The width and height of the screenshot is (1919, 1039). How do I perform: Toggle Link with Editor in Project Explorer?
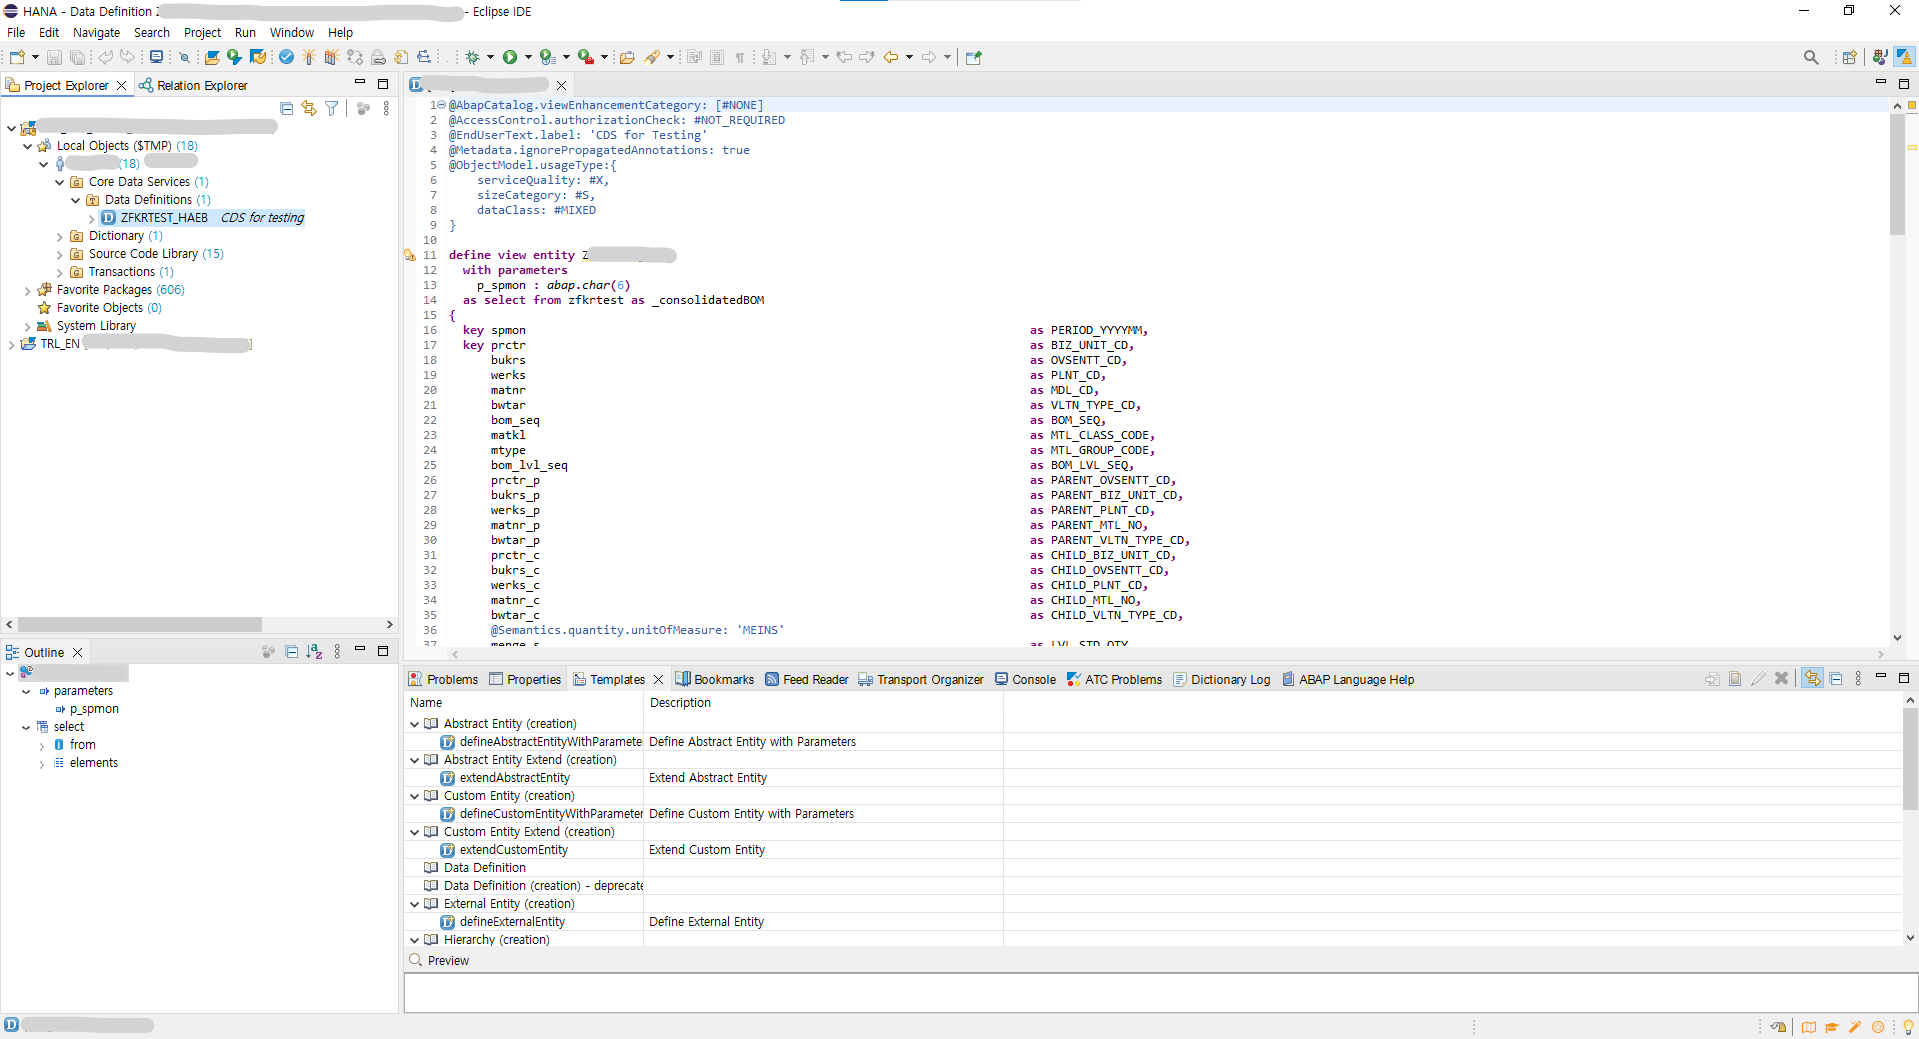click(309, 108)
